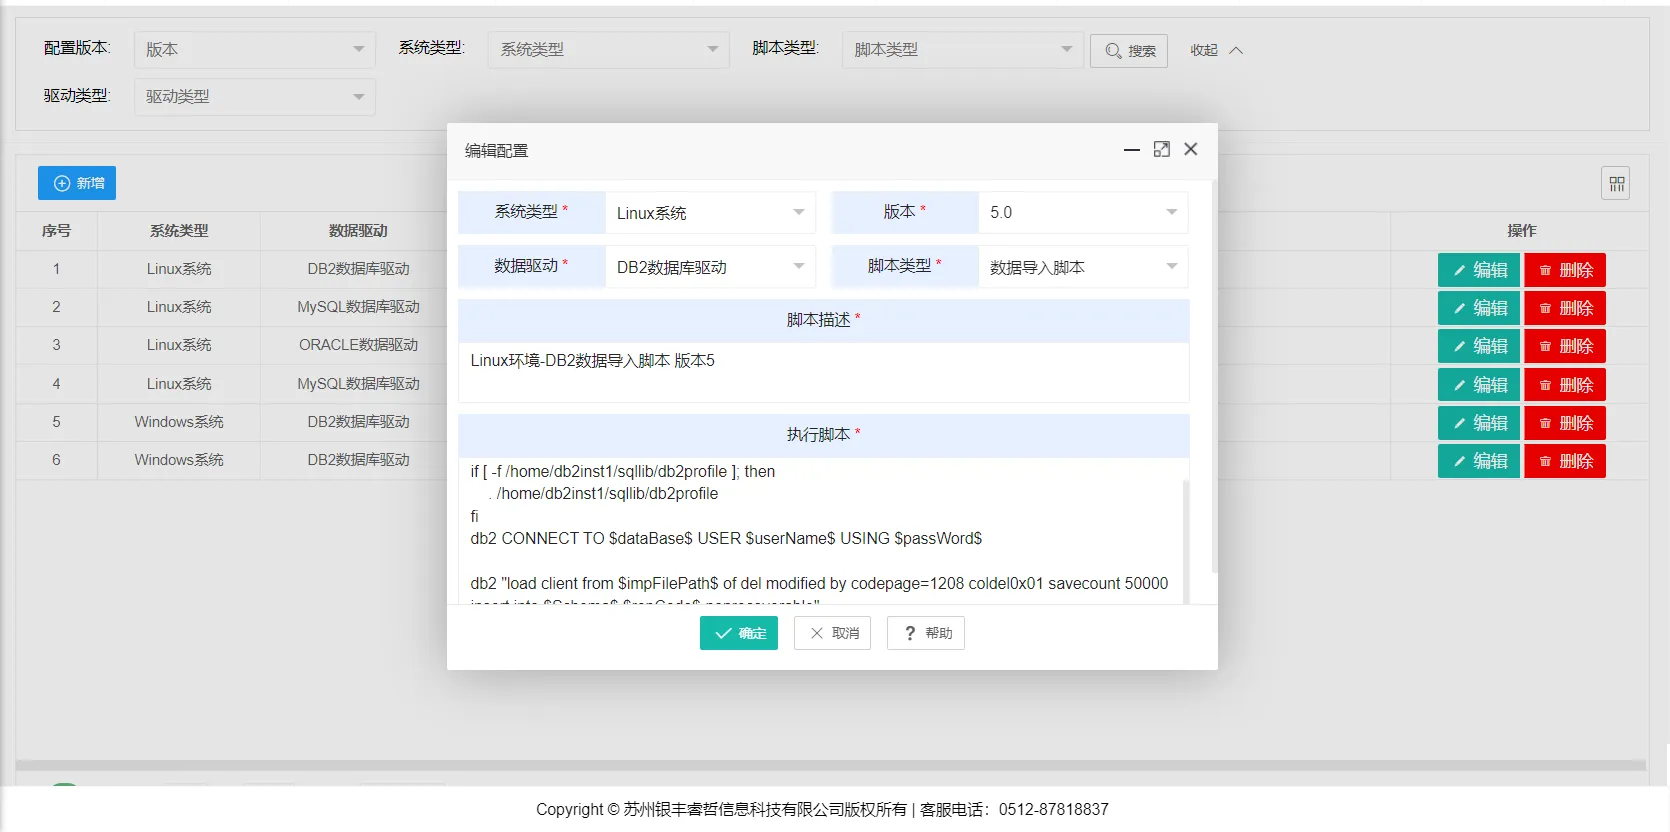Close the 编辑配置 dialog
Screen dimensions: 1670x832
(x=1190, y=150)
